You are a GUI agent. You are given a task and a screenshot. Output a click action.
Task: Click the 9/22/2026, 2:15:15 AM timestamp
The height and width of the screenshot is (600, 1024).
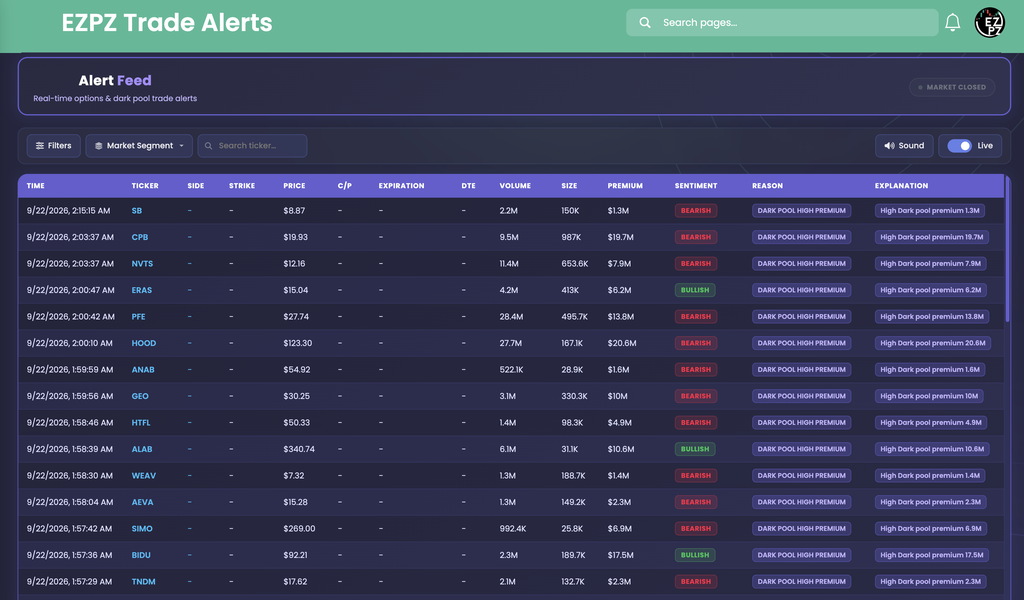pos(69,211)
